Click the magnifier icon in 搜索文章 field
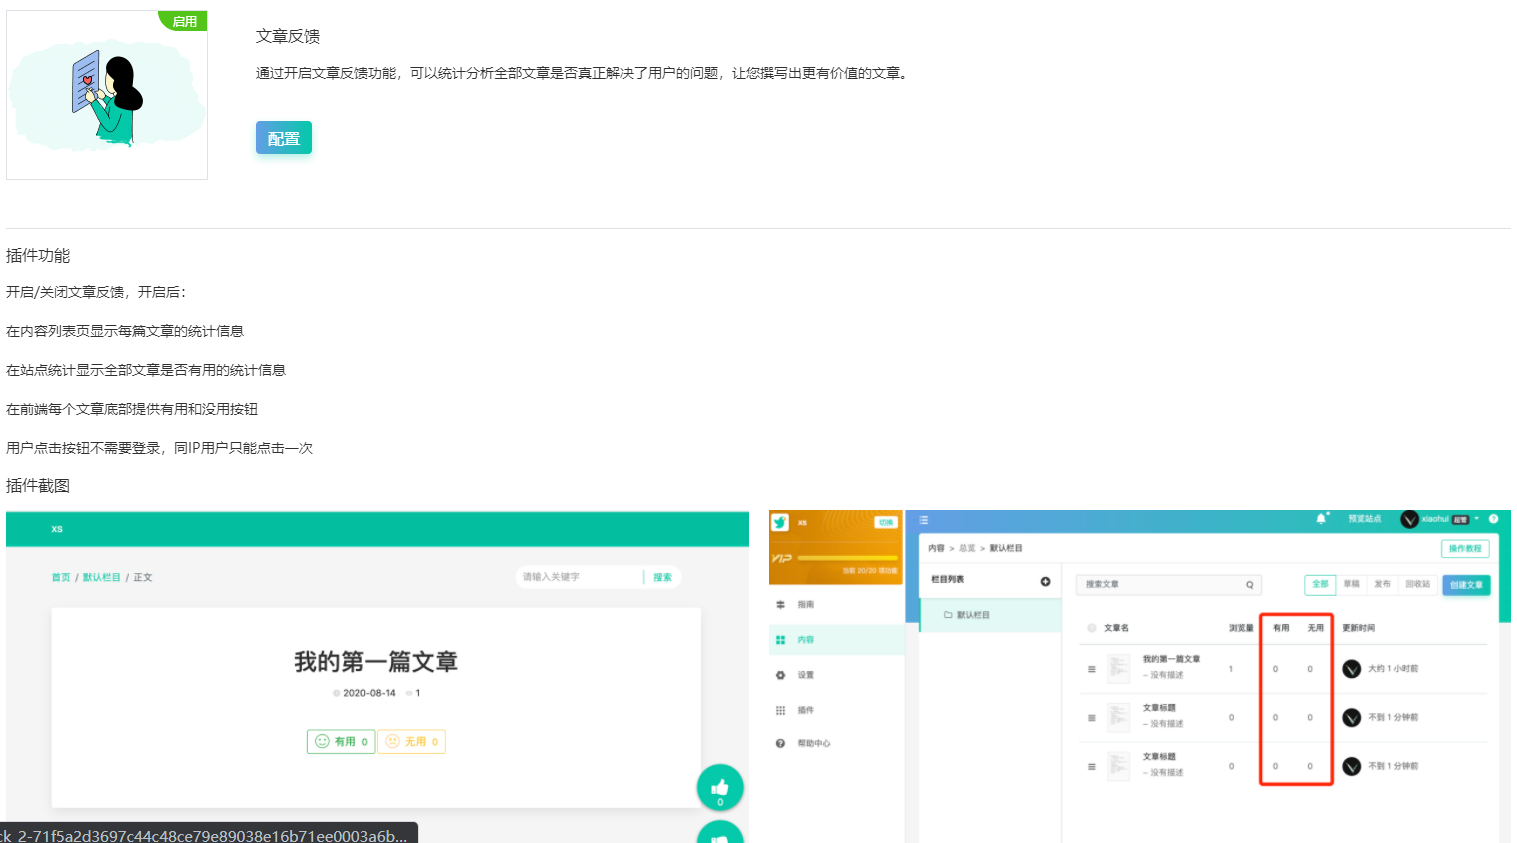 pos(1249,585)
